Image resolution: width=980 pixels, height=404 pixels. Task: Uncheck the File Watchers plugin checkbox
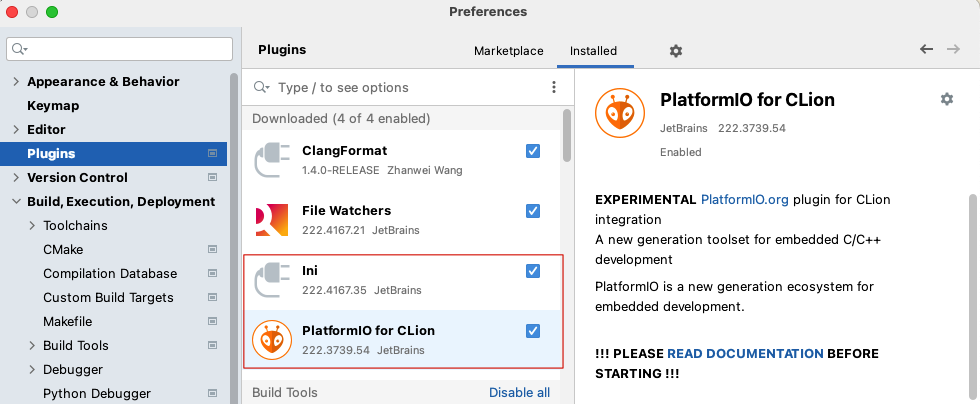coord(533,211)
